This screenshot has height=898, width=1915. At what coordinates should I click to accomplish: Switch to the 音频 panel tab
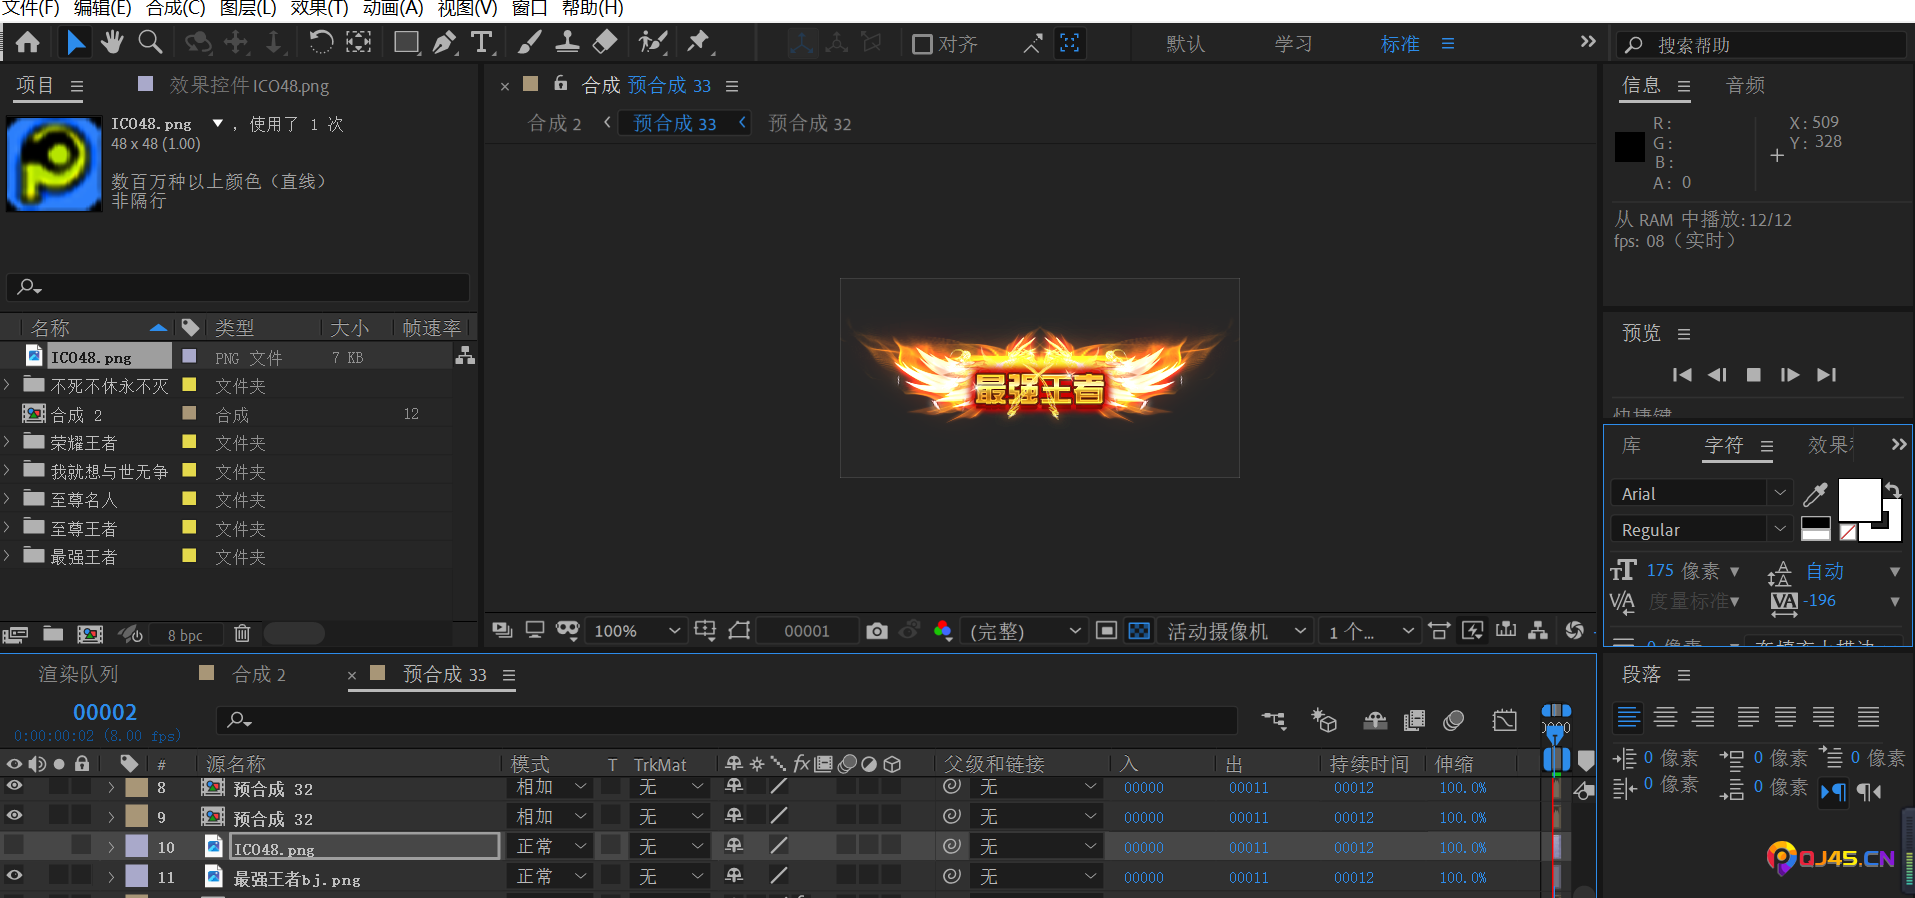(x=1745, y=86)
